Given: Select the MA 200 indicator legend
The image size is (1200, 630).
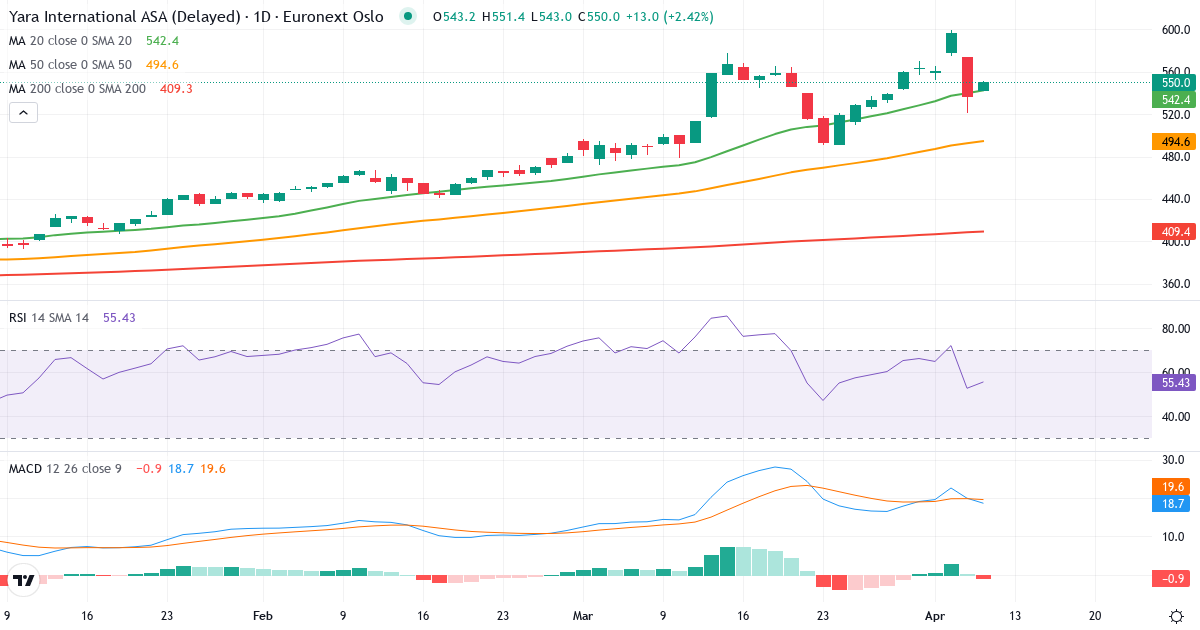Looking at the screenshot, I should tap(77, 89).
